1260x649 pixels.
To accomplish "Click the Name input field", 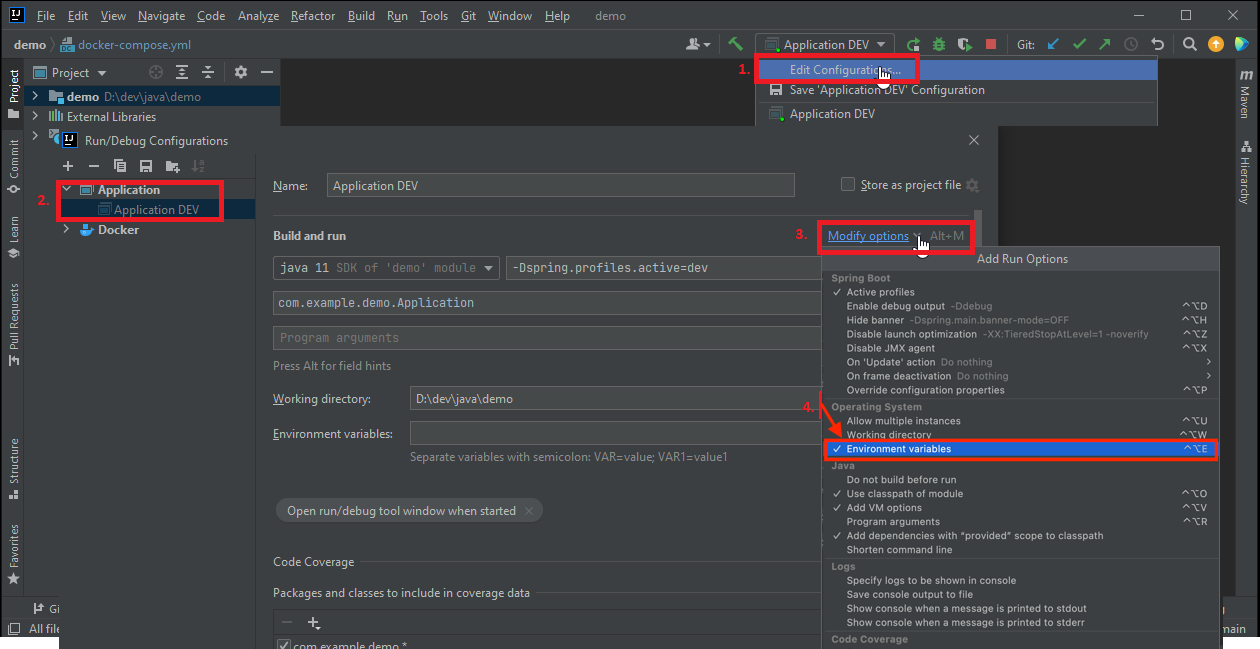I will pos(560,185).
